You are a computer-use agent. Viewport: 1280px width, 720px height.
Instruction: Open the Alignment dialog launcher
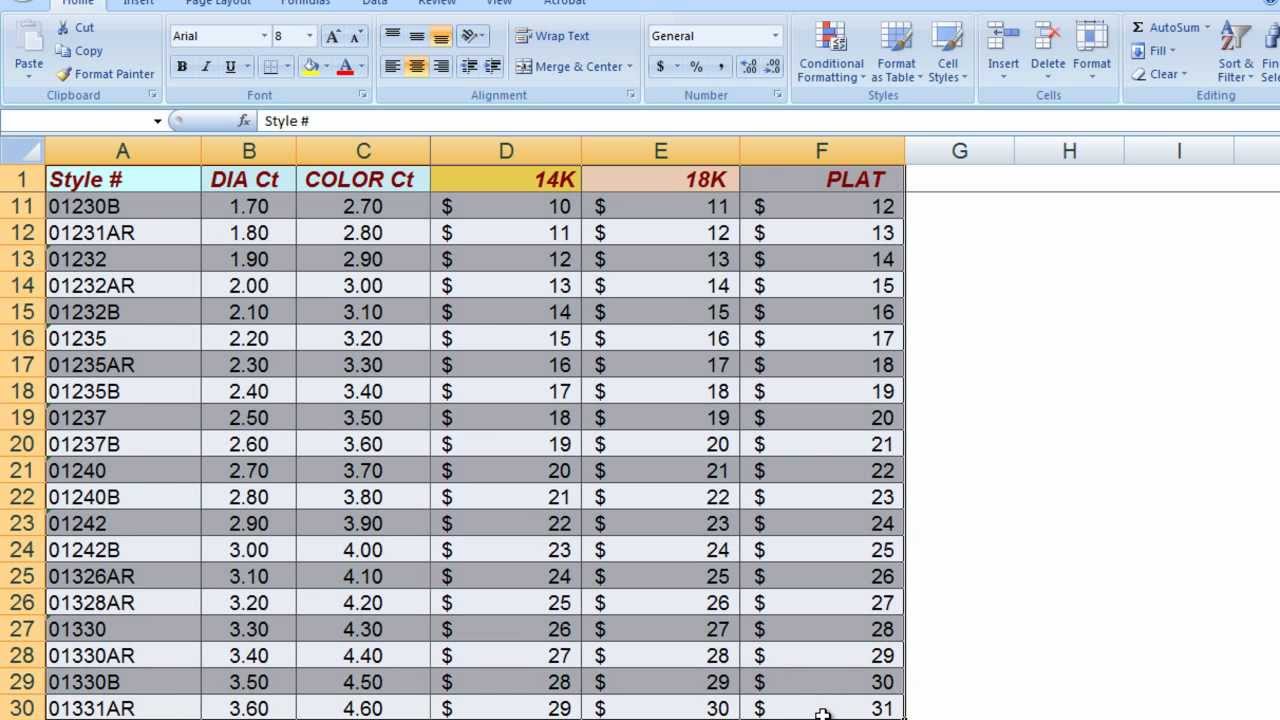[x=631, y=95]
